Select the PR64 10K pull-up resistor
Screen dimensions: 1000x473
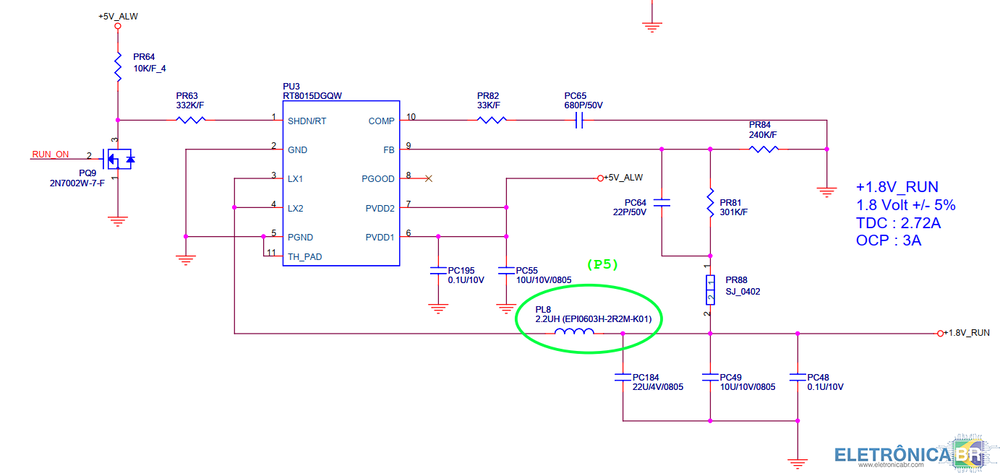118,65
